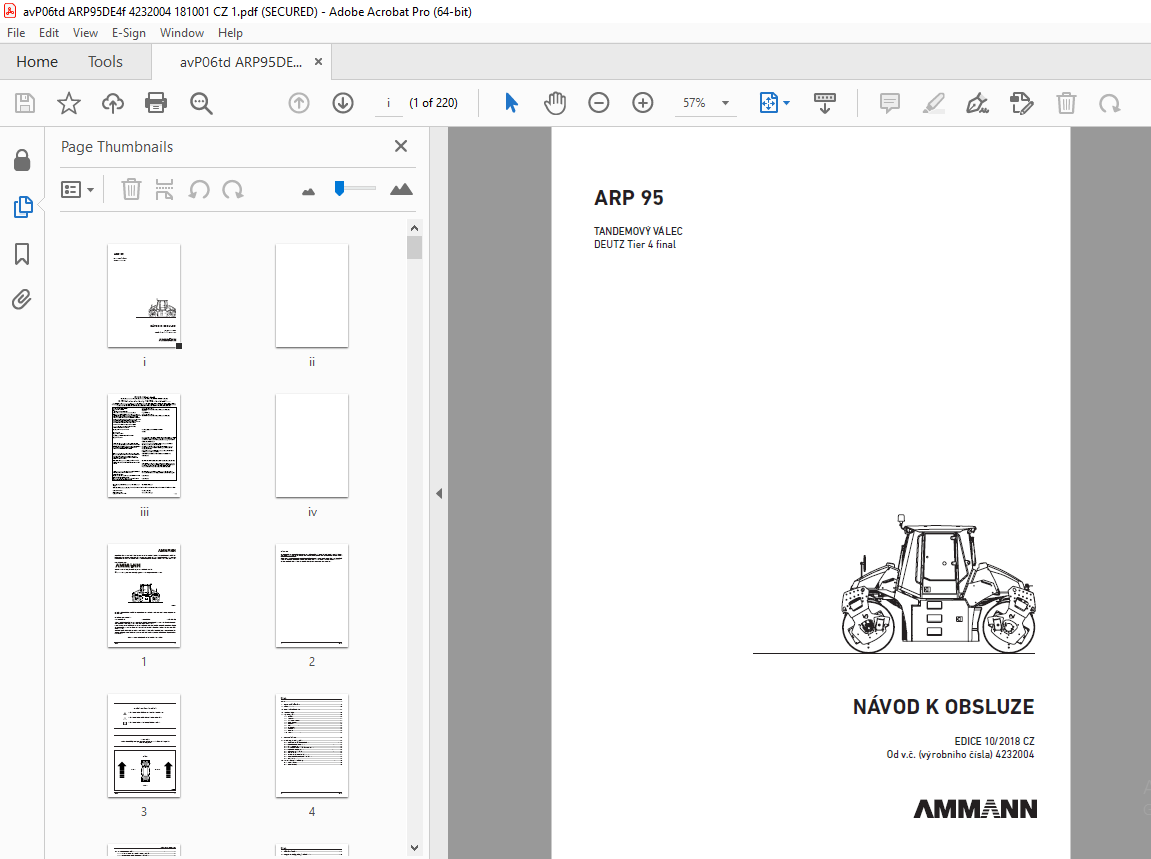Select the Highlight text tool
The width and height of the screenshot is (1151, 859).
point(934,103)
